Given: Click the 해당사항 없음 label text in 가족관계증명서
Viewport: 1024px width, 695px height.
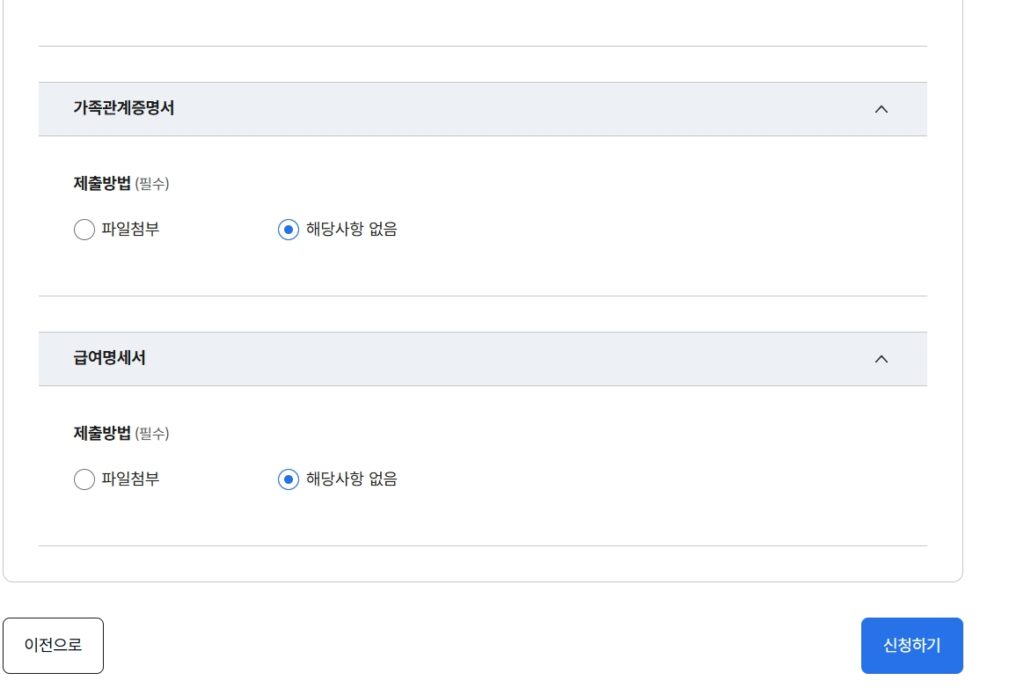Looking at the screenshot, I should (x=351, y=229).
